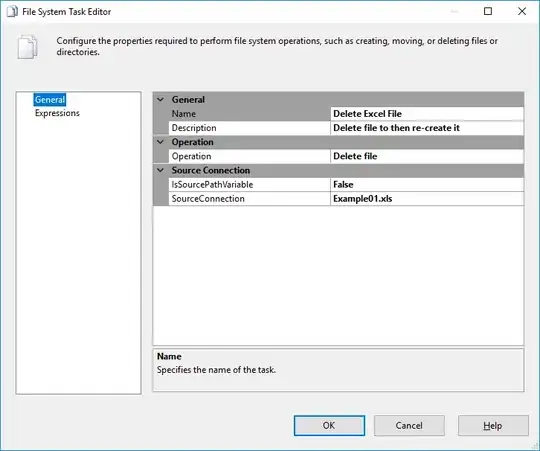Maximize the File System Task Editor window
The height and width of the screenshot is (451, 540).
click(488, 11)
